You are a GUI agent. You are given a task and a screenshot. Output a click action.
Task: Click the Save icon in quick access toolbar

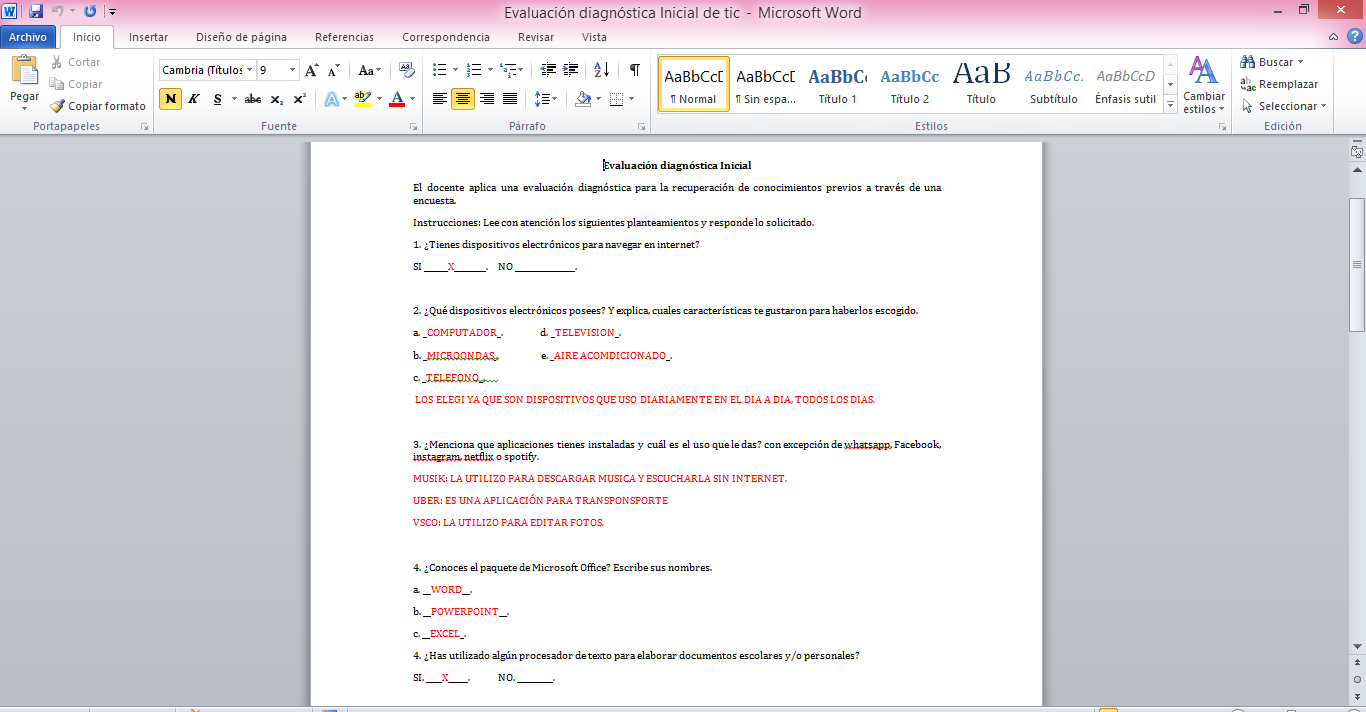[36, 12]
